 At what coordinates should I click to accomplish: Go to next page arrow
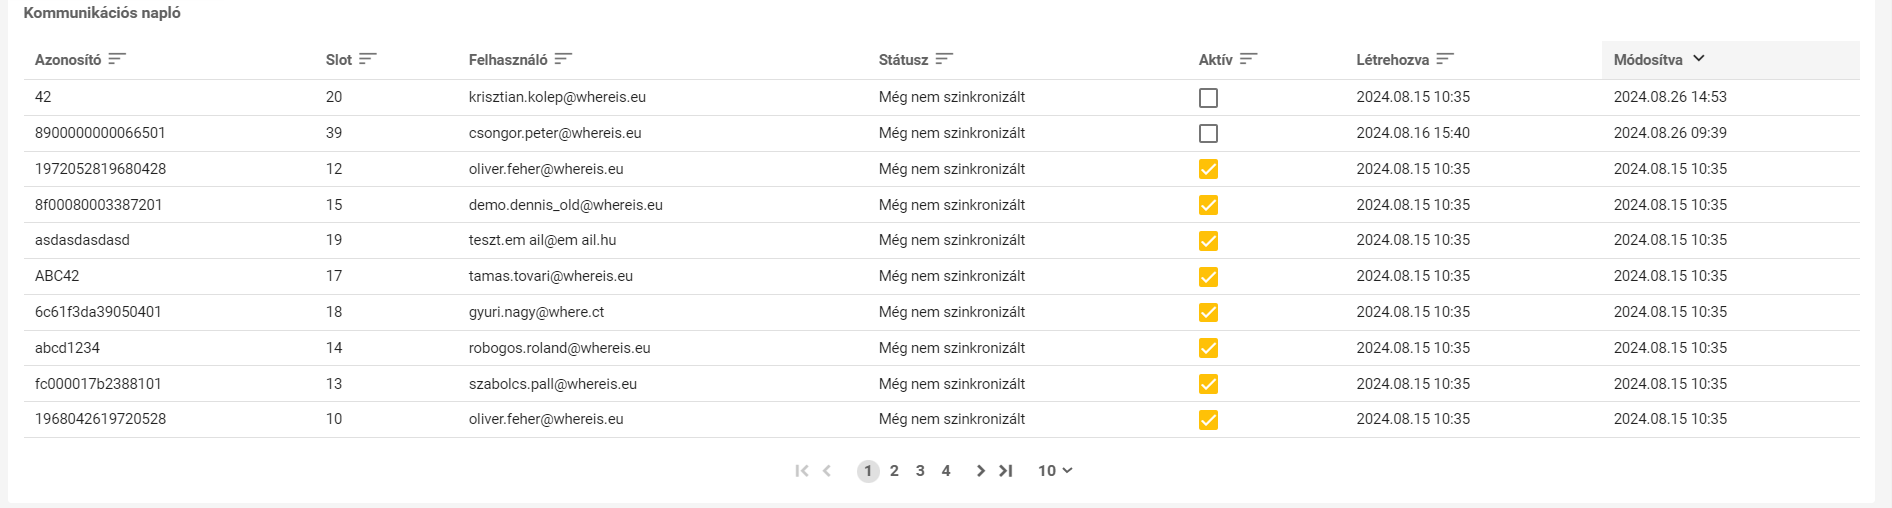pyautogui.click(x=981, y=470)
